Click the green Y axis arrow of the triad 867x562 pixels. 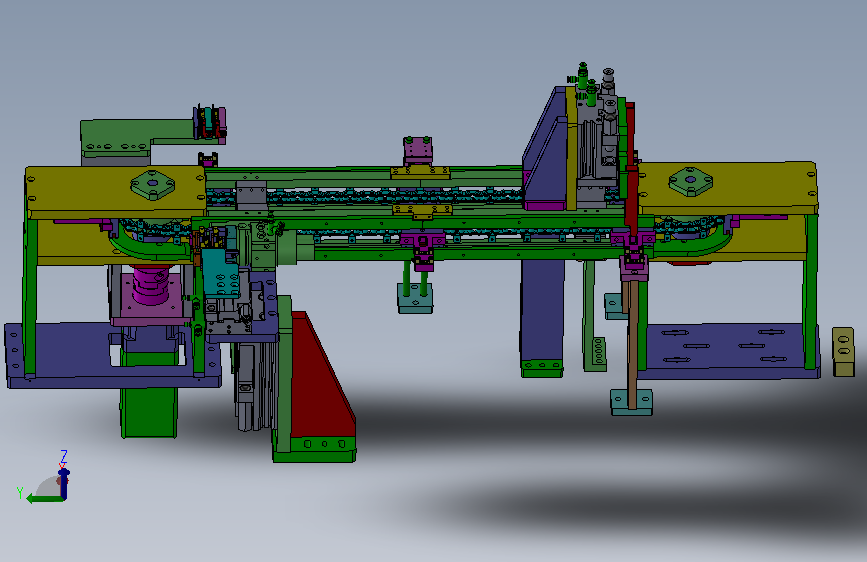(44, 499)
